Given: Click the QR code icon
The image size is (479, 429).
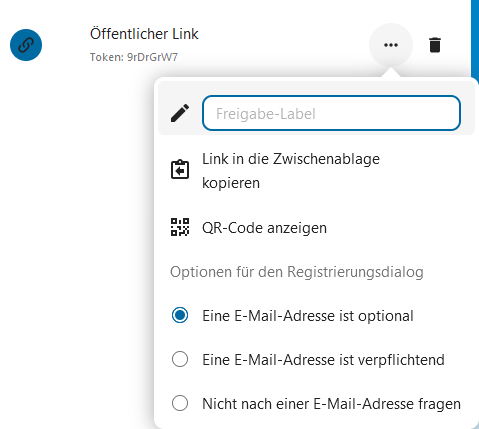Looking at the screenshot, I should [180, 227].
